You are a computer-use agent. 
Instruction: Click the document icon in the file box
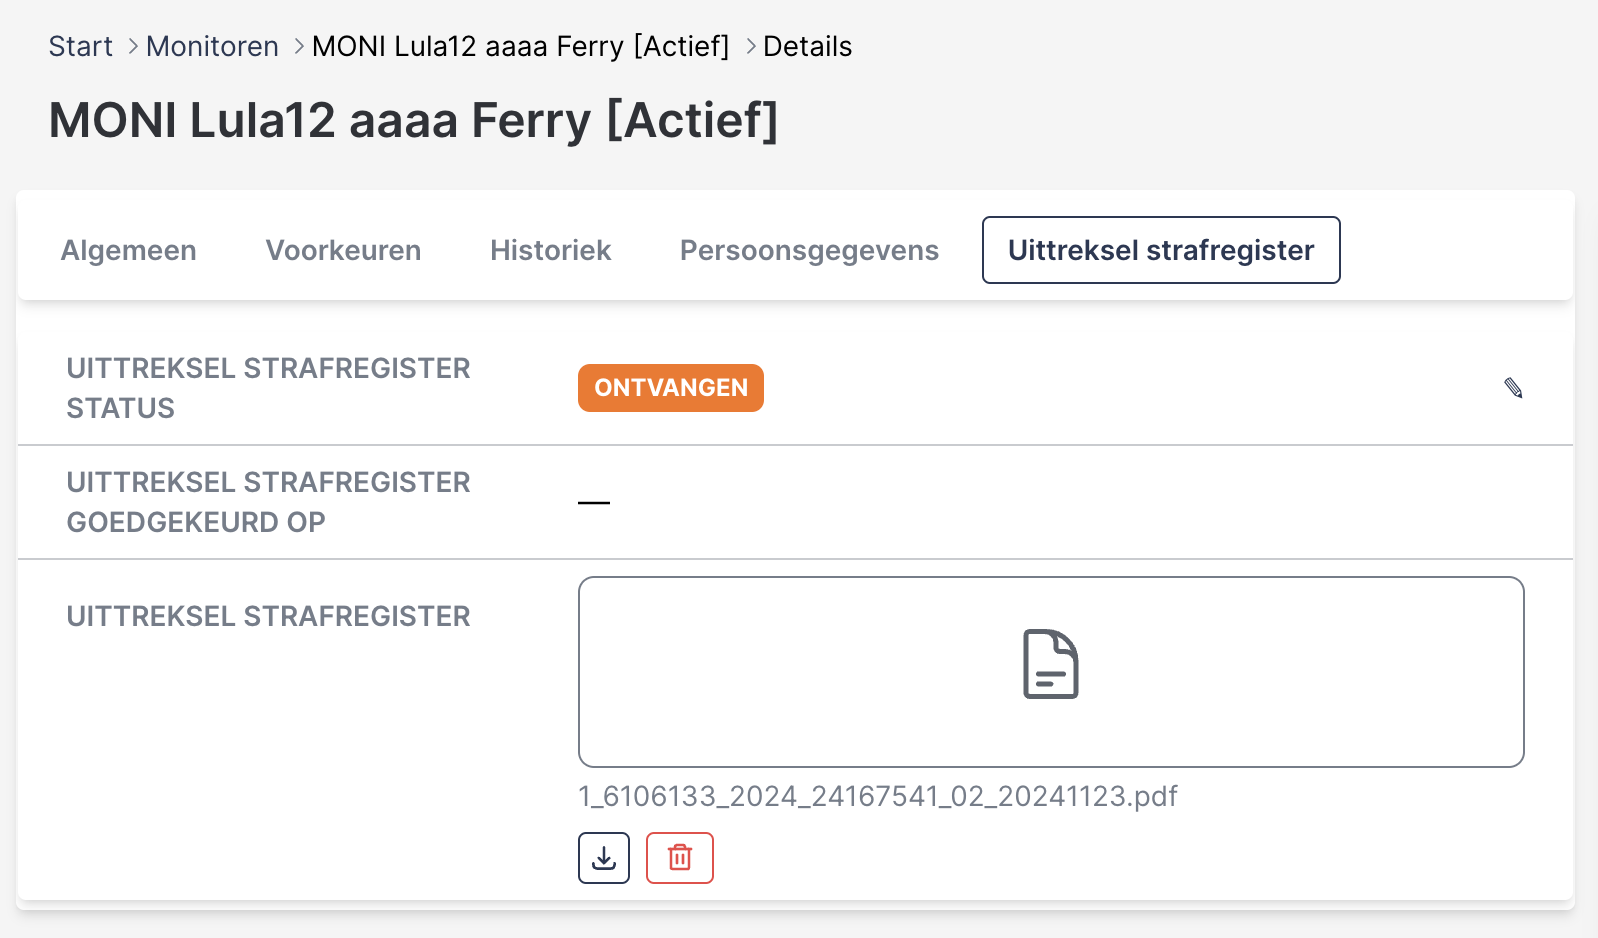tap(1050, 664)
